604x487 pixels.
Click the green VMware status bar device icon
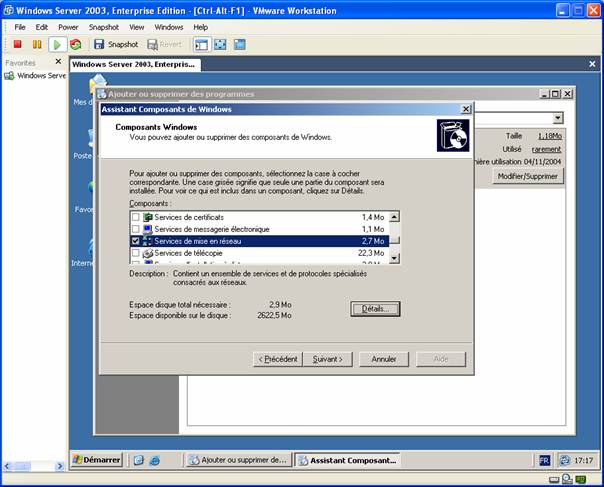point(581,479)
